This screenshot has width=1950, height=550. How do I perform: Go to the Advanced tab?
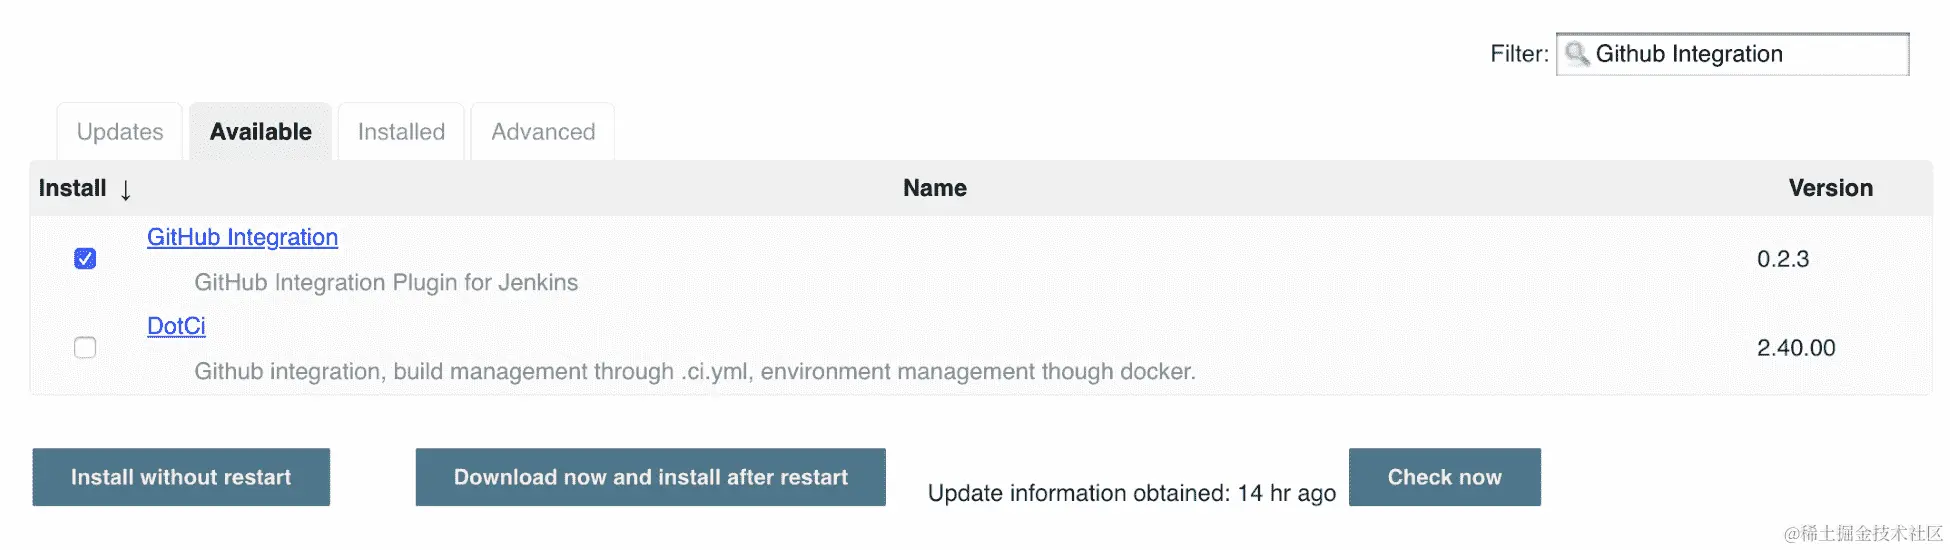coord(543,132)
